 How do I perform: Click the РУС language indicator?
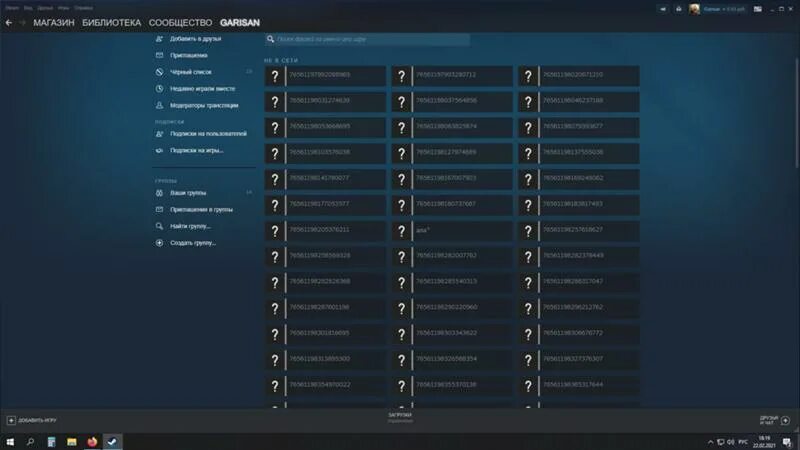(x=743, y=442)
